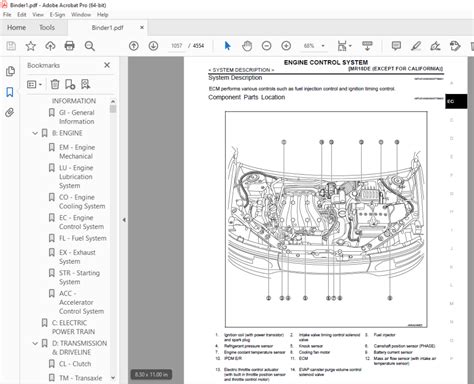The width and height of the screenshot is (474, 384).
Task: Open the Sign document pen icon
Action: click(435, 46)
